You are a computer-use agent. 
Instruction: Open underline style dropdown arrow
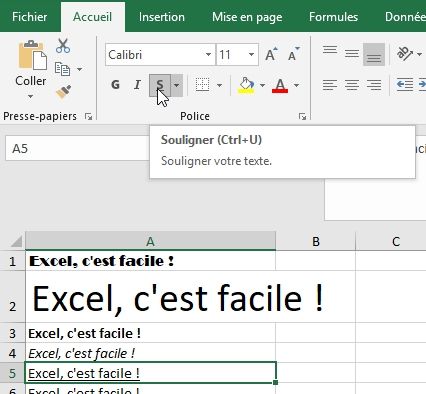pos(177,85)
